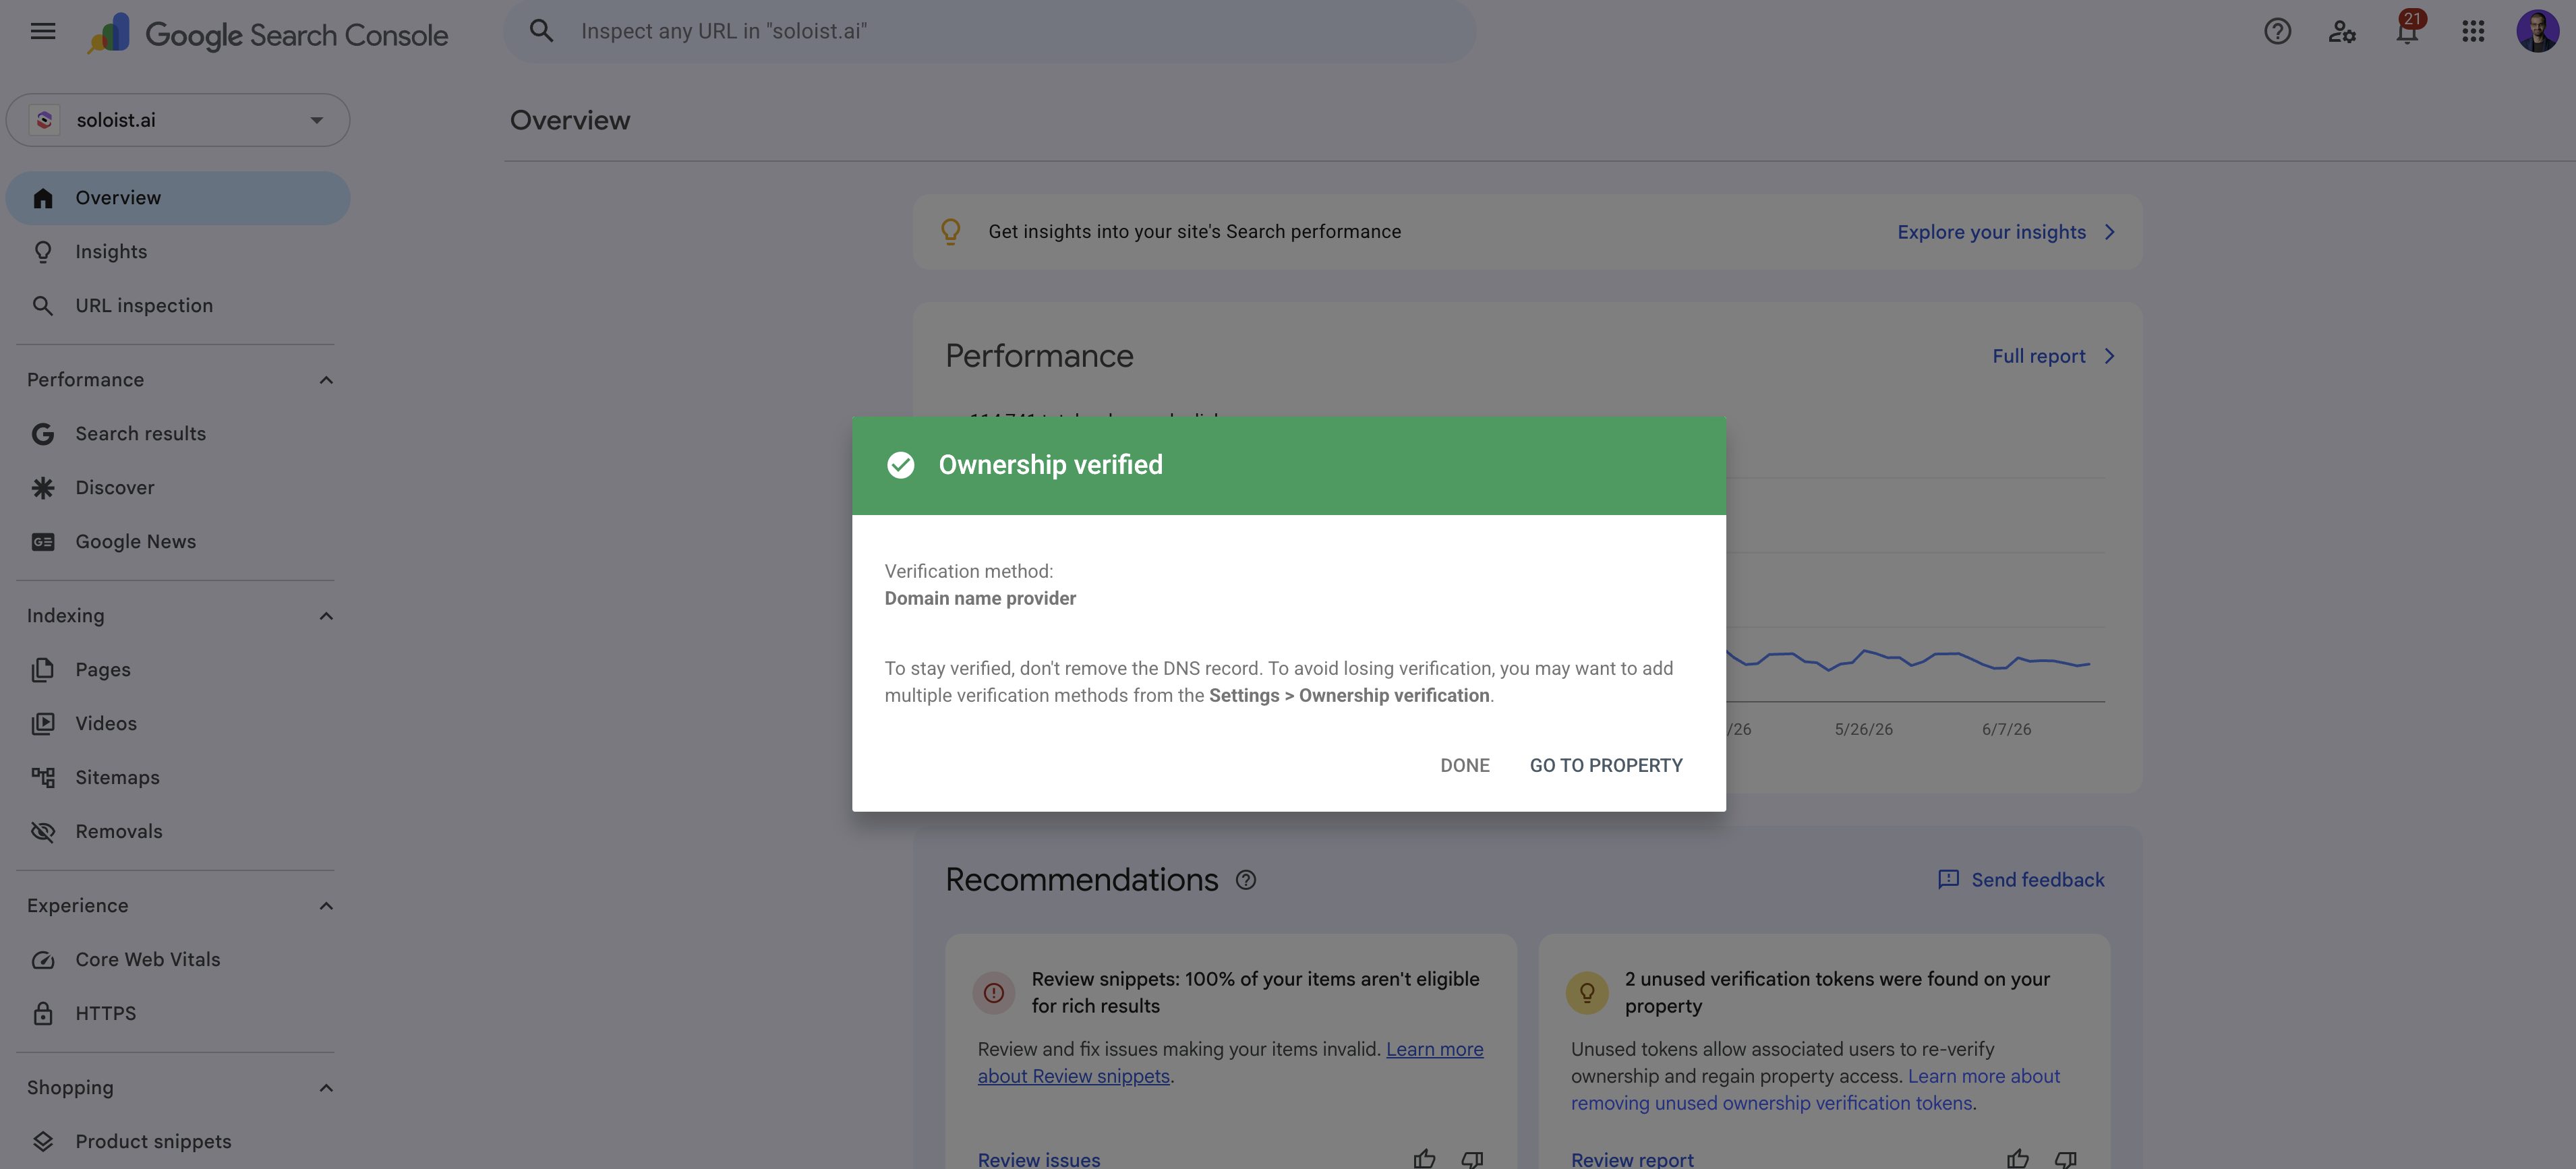Click the Google Search Console logo
The image size is (2576, 1169).
(x=267, y=33)
